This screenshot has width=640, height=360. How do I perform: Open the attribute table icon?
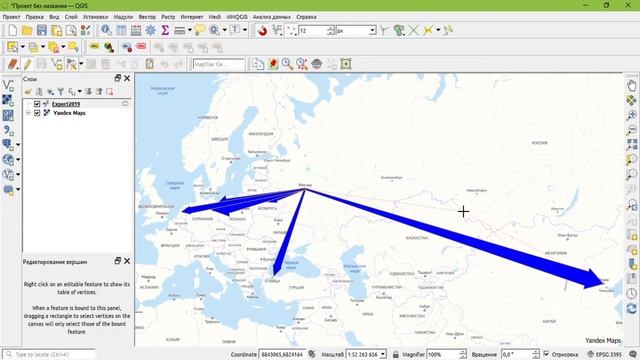[x=121, y=31]
